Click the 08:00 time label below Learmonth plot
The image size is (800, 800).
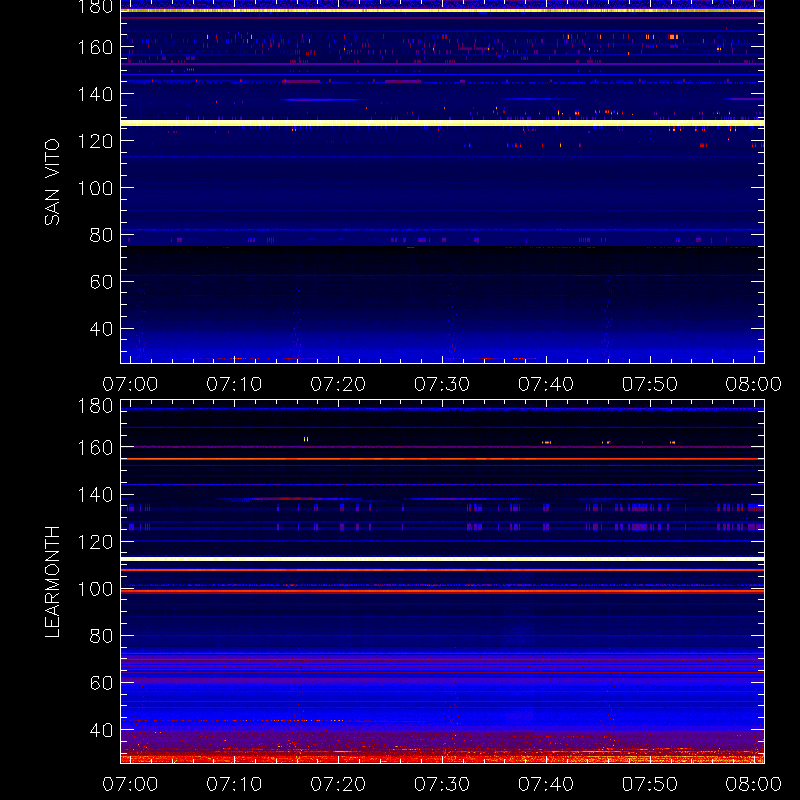[754, 784]
